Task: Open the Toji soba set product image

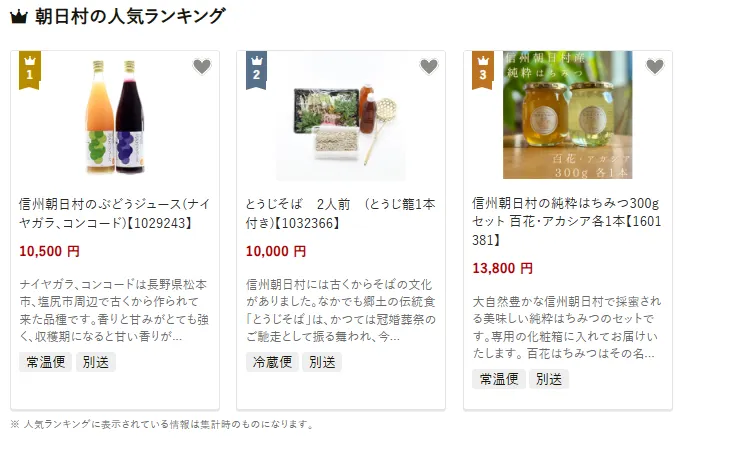Action: pyautogui.click(x=341, y=116)
